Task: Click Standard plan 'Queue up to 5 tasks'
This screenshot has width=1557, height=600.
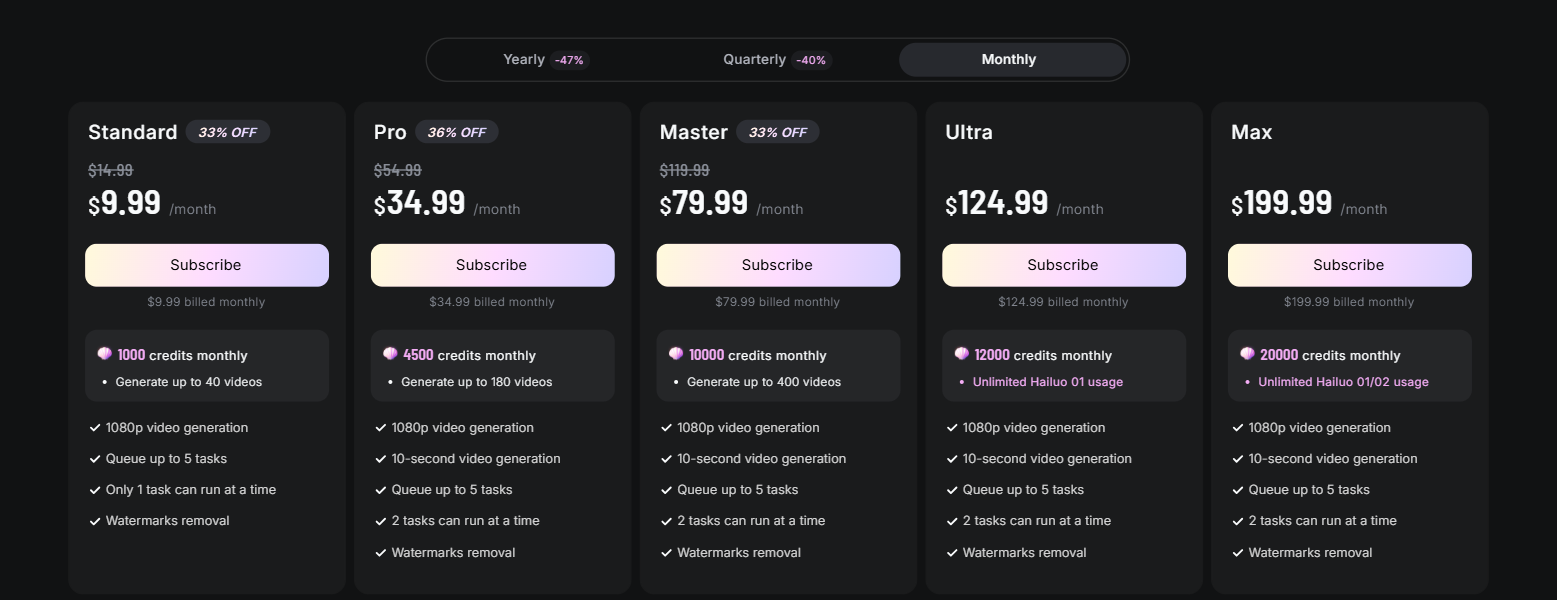Action: (166, 459)
